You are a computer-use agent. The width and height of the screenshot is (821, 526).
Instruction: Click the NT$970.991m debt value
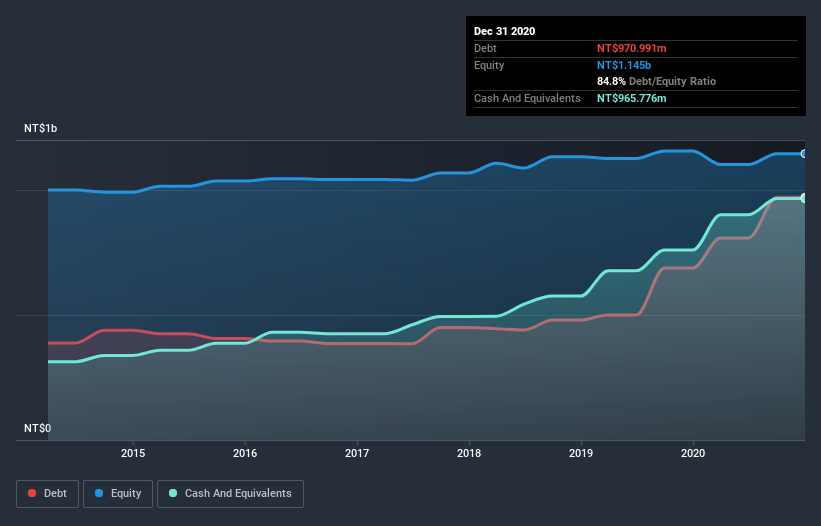point(631,48)
